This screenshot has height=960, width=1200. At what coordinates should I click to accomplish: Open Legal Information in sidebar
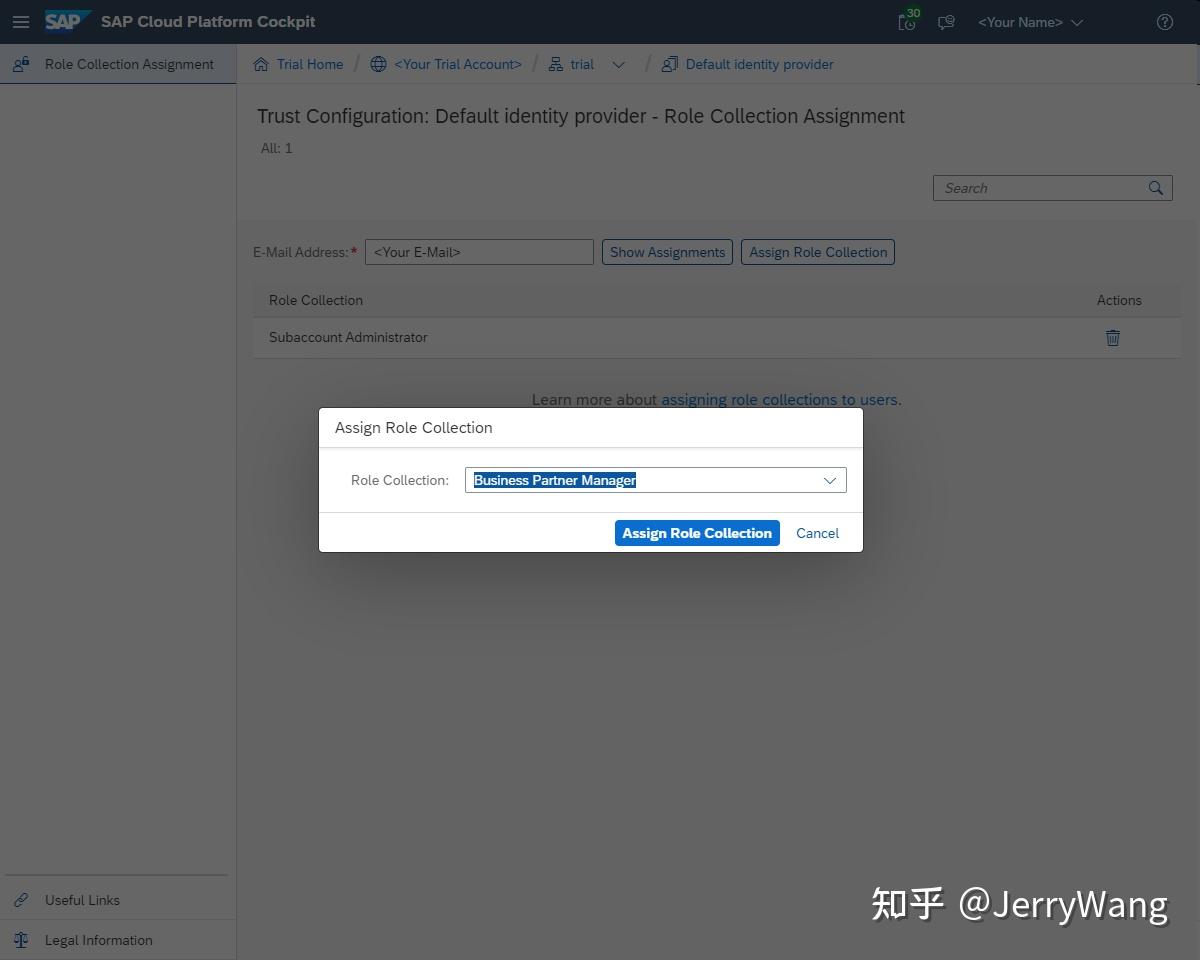coord(98,940)
